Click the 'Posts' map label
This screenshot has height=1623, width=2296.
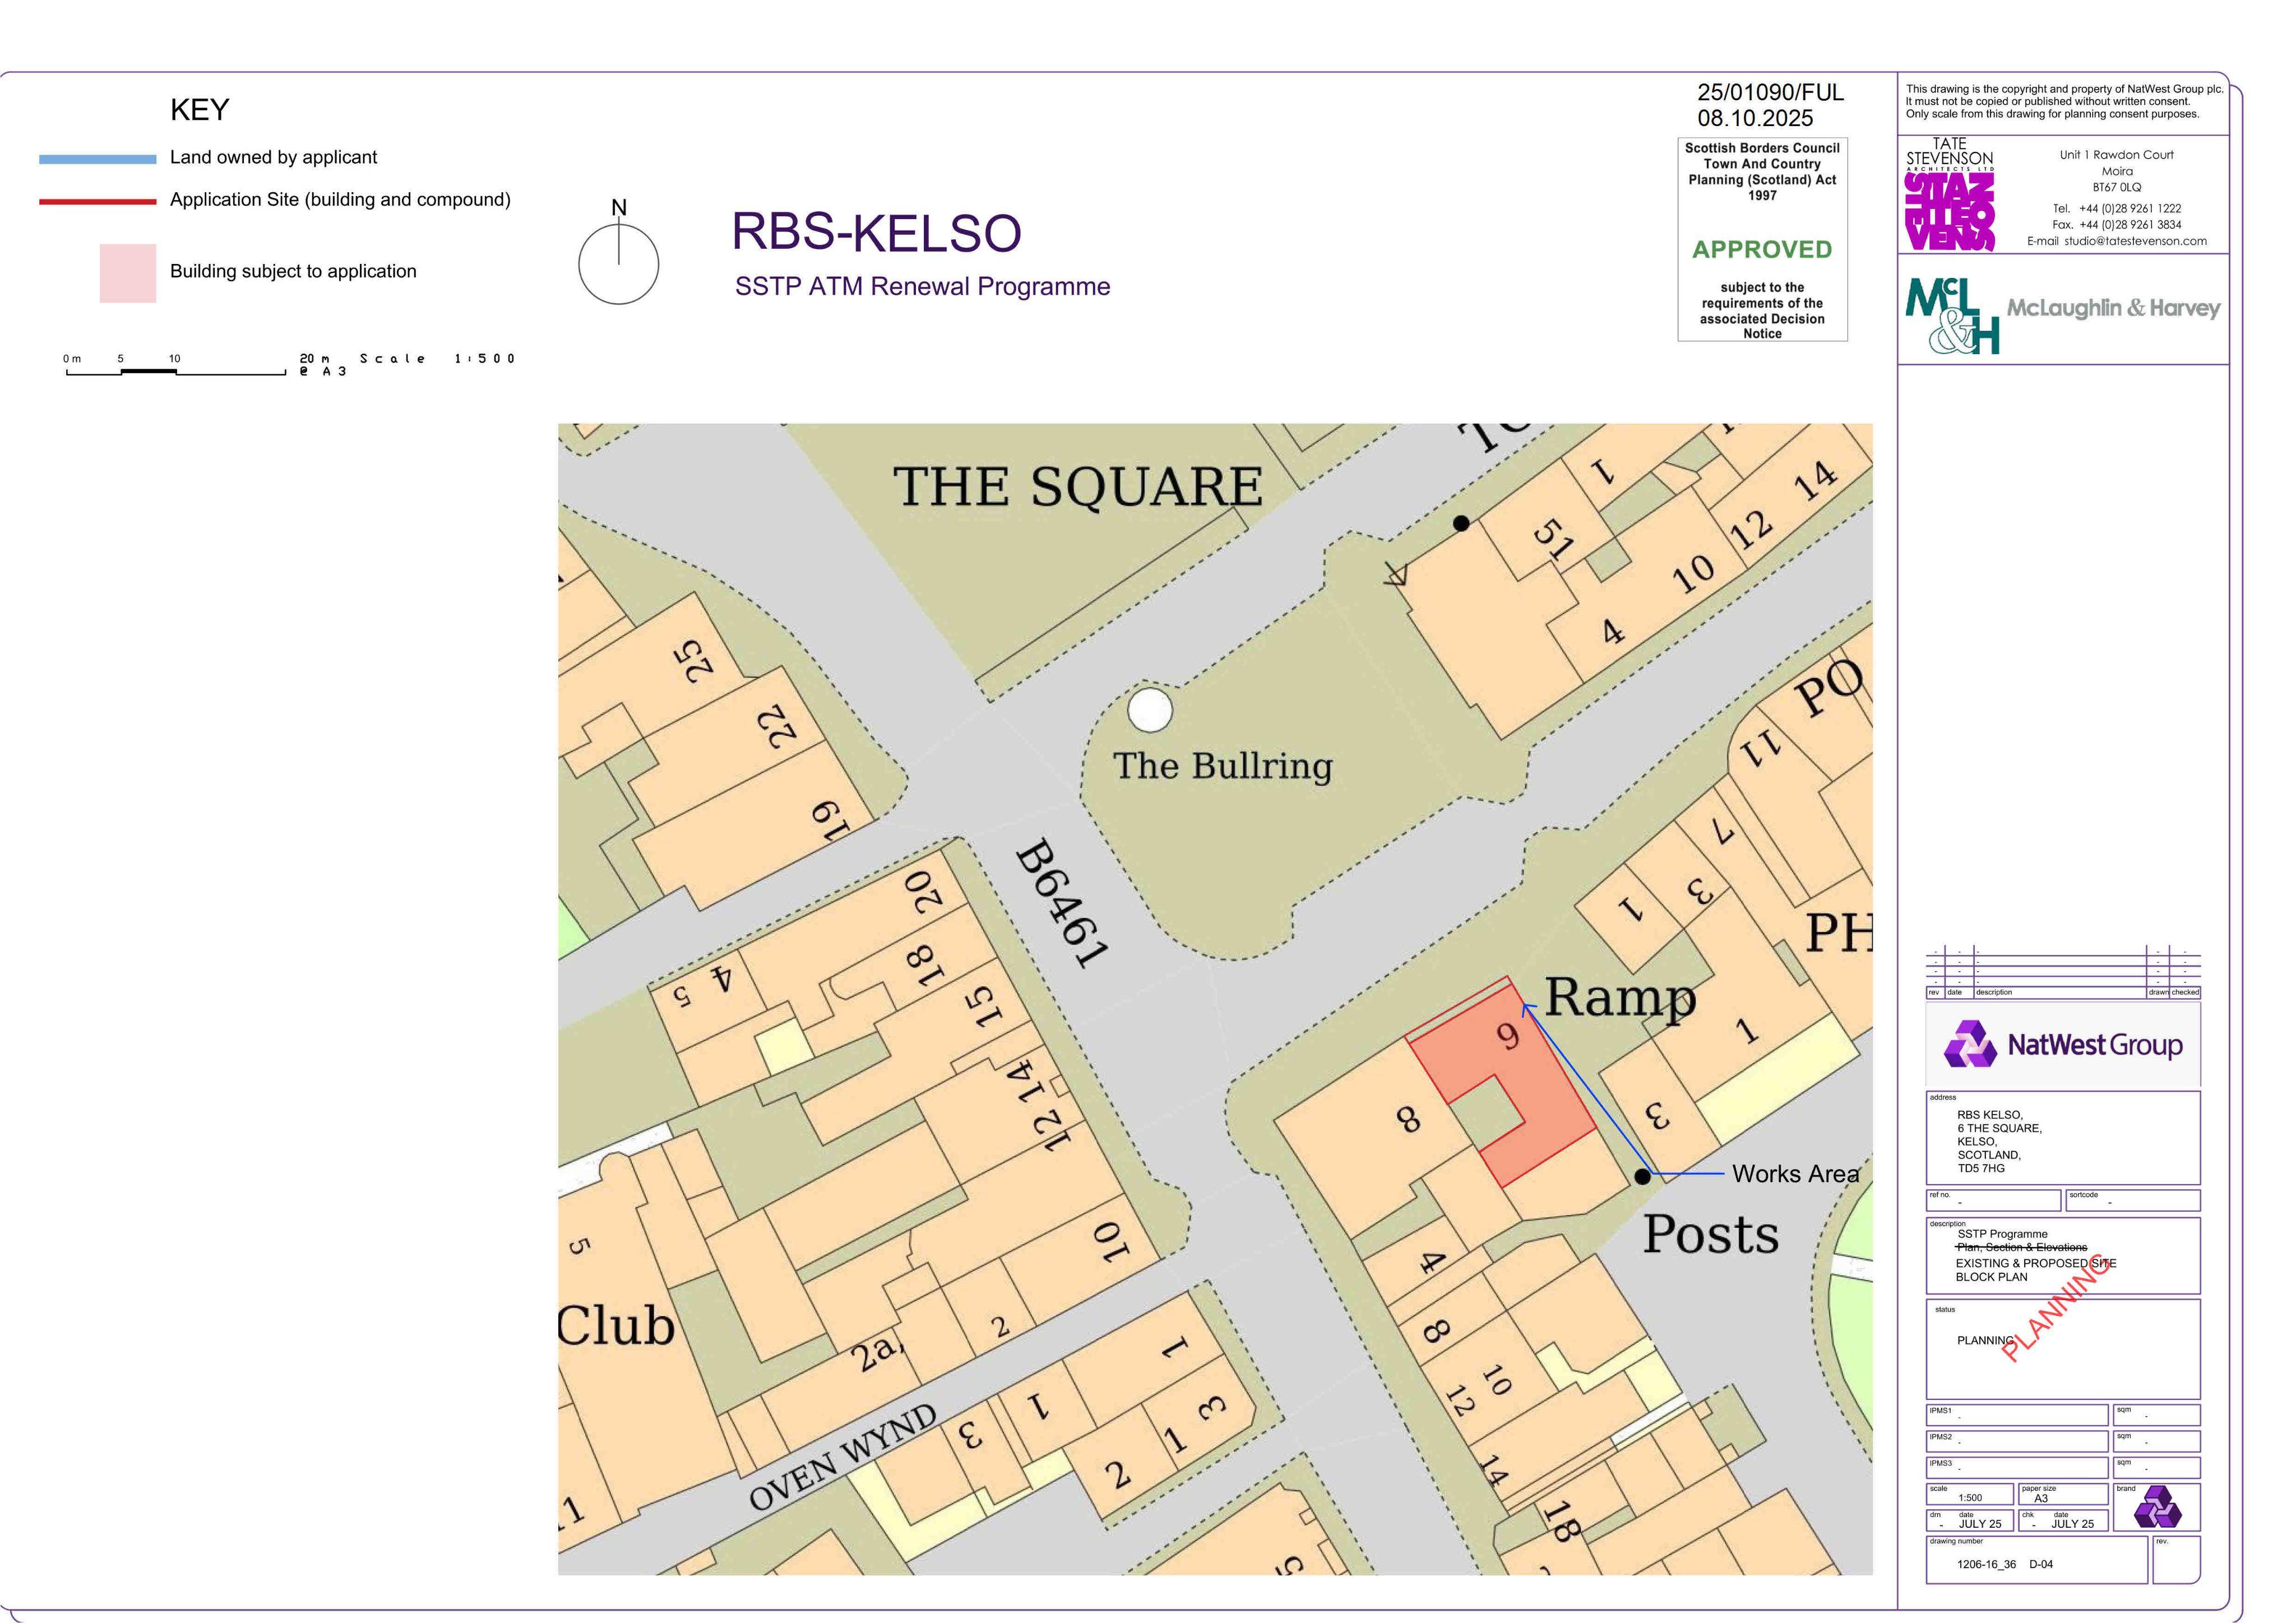(1711, 1234)
